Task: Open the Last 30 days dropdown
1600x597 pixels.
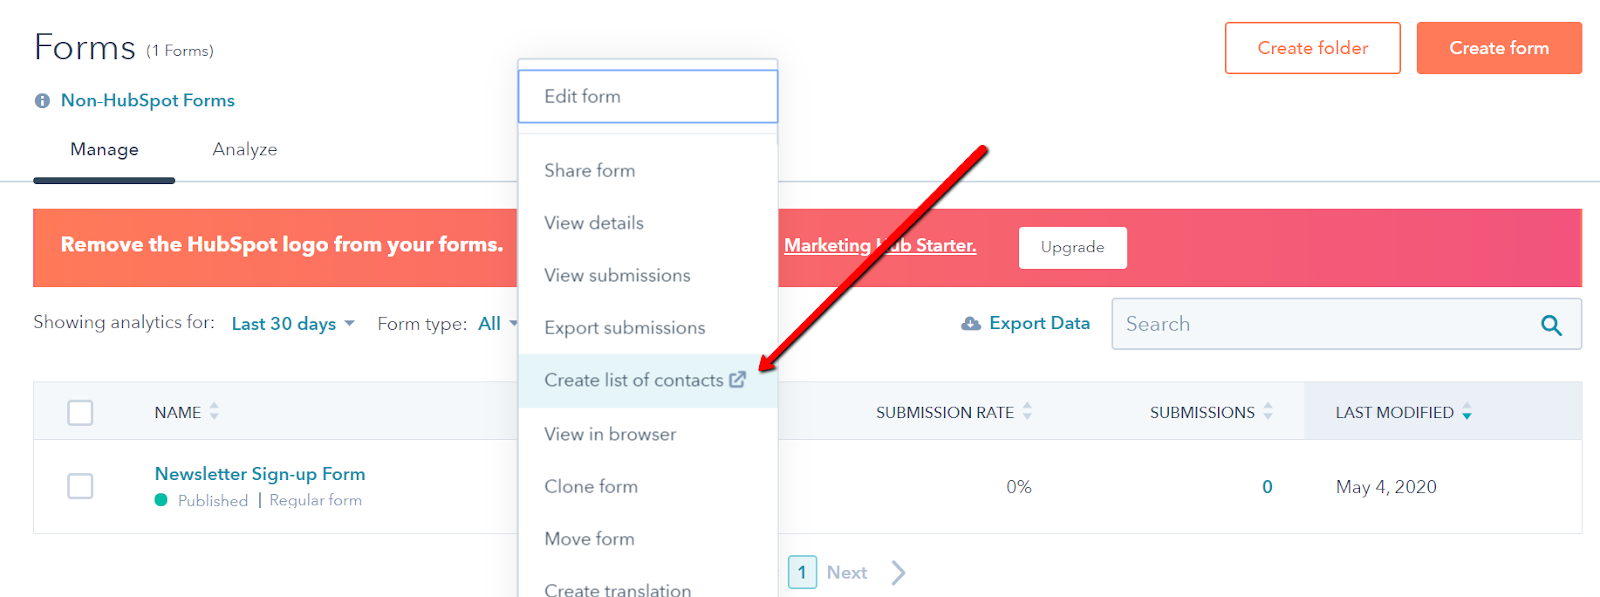Action: point(293,324)
